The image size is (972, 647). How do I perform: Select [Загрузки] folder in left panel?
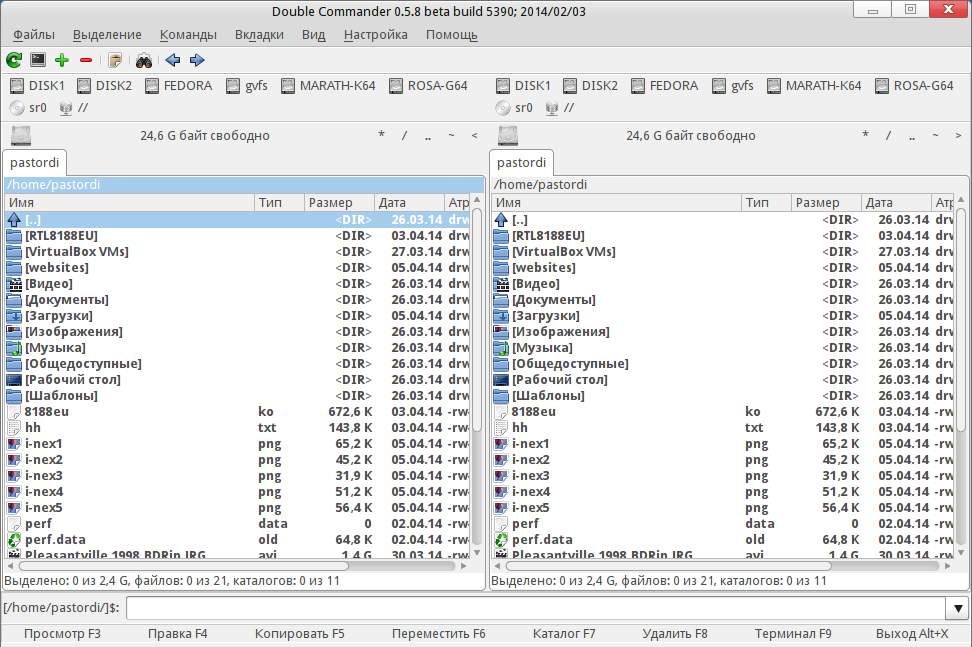[237, 315]
